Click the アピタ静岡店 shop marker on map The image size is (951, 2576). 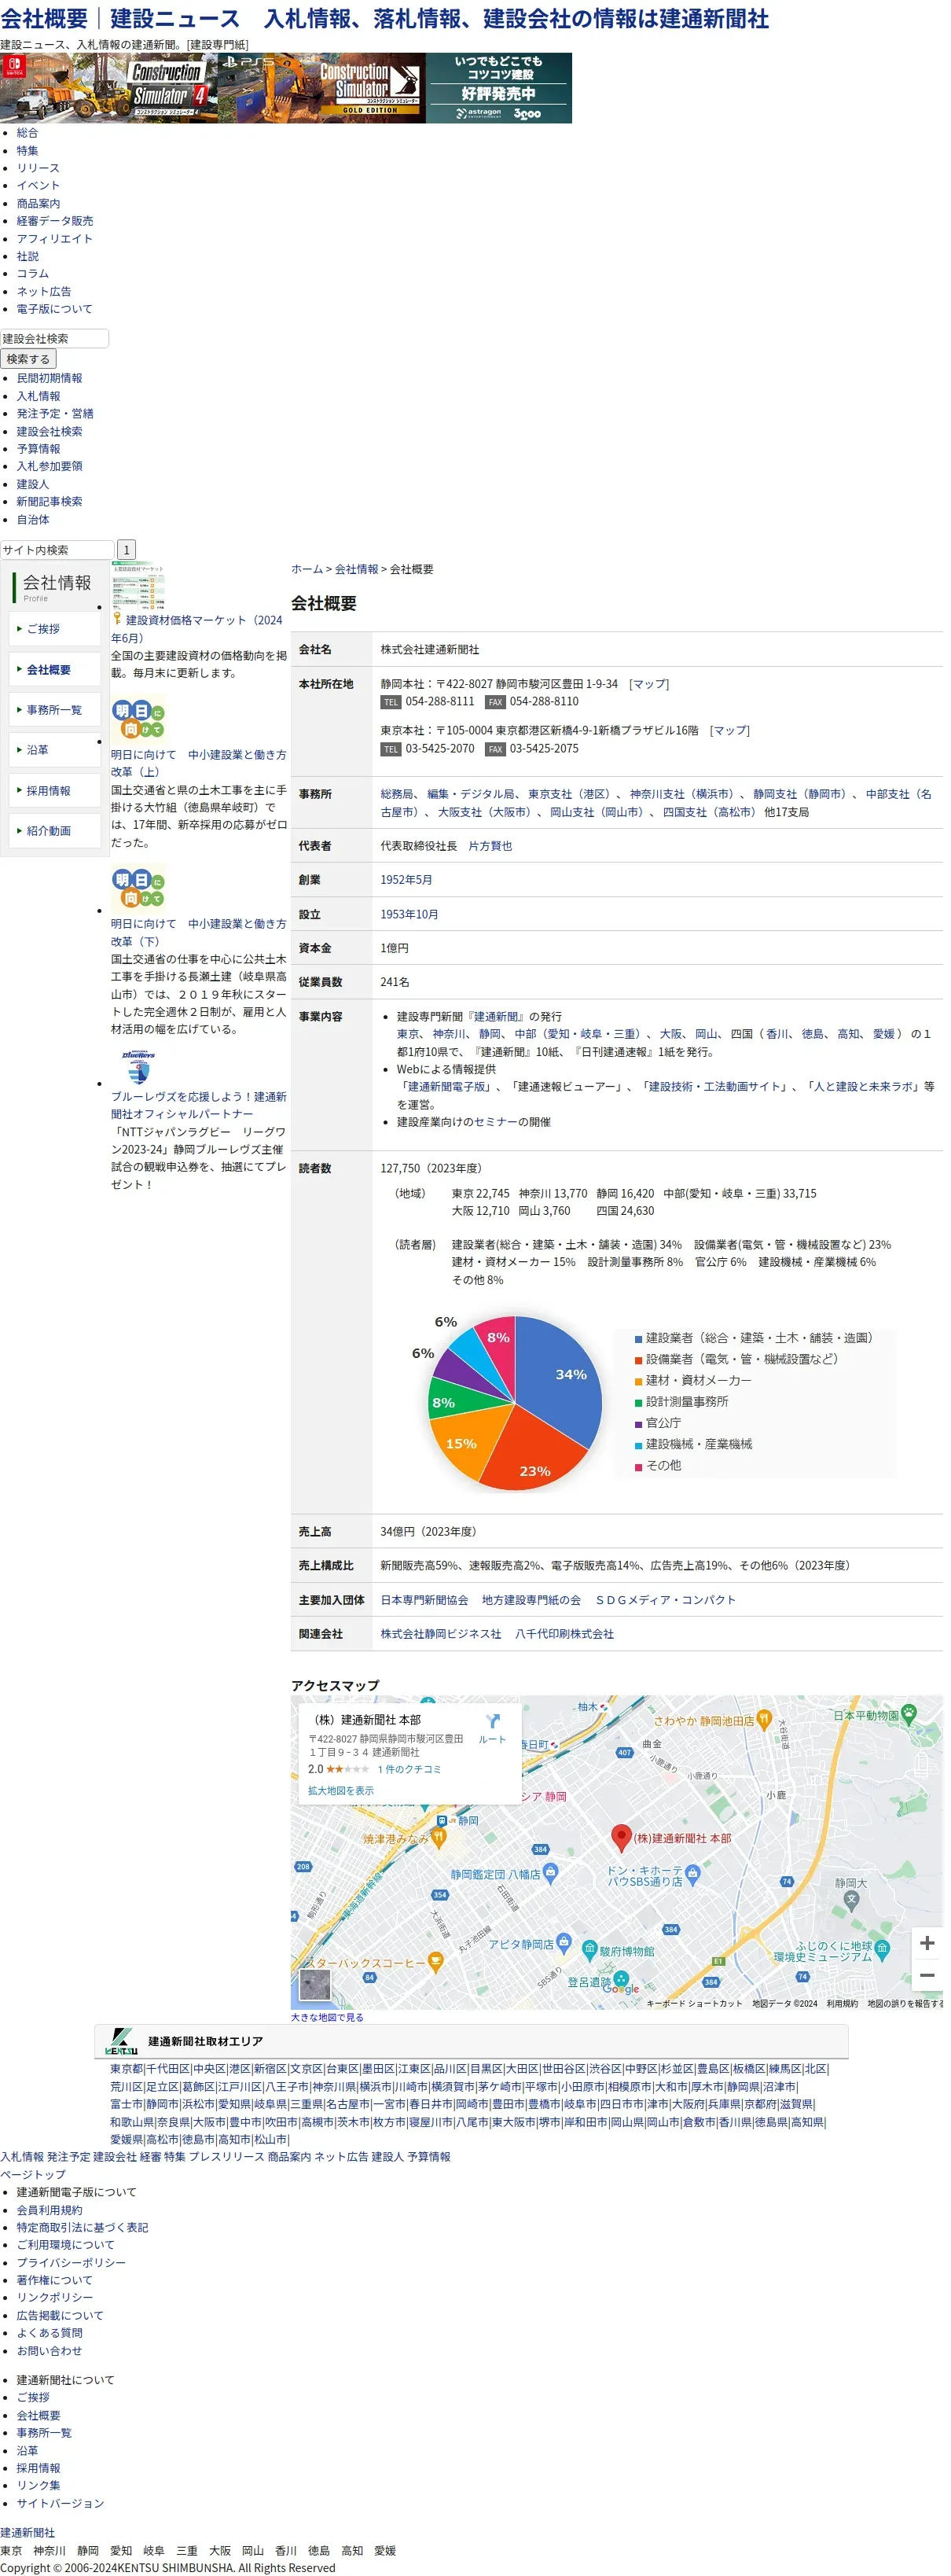(564, 1943)
